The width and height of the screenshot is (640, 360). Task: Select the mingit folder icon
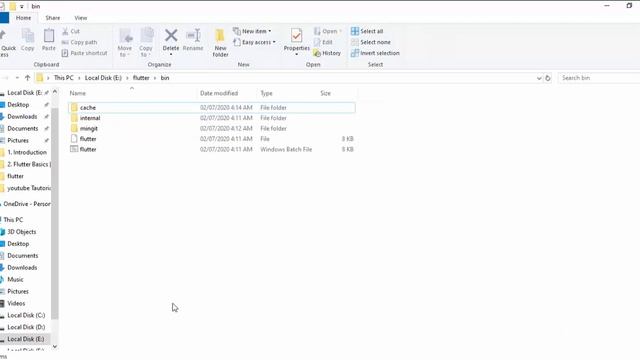click(x=74, y=128)
